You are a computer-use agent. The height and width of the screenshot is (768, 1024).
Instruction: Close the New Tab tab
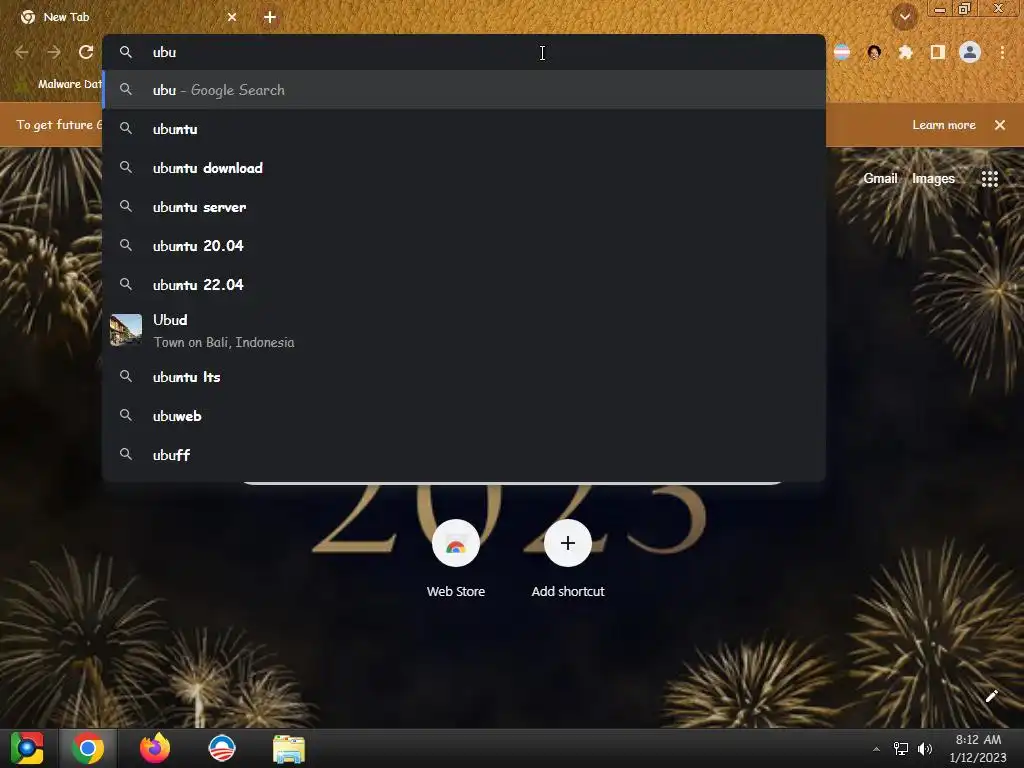coord(232,17)
